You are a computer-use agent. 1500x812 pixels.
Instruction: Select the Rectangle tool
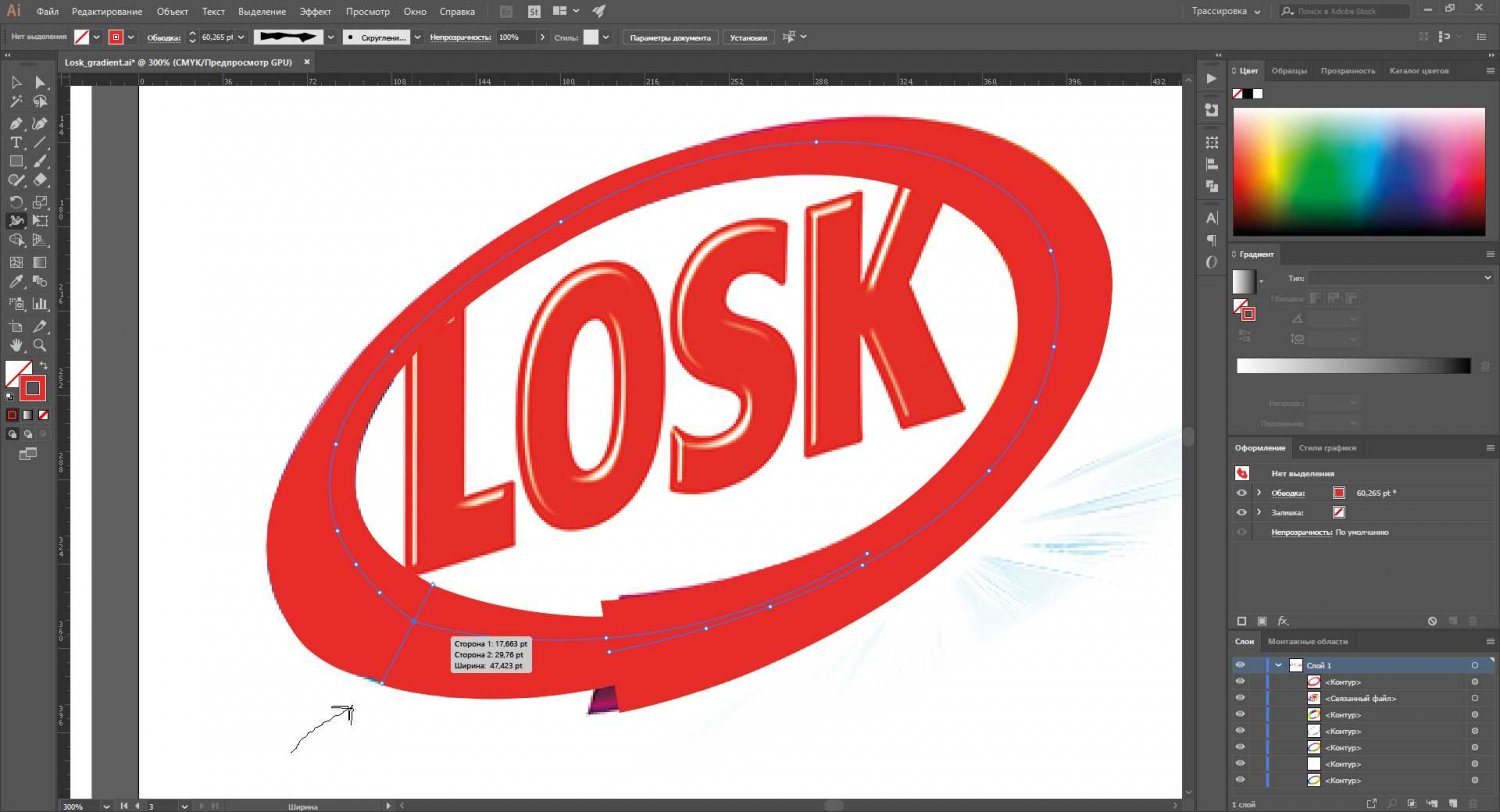click(x=16, y=161)
